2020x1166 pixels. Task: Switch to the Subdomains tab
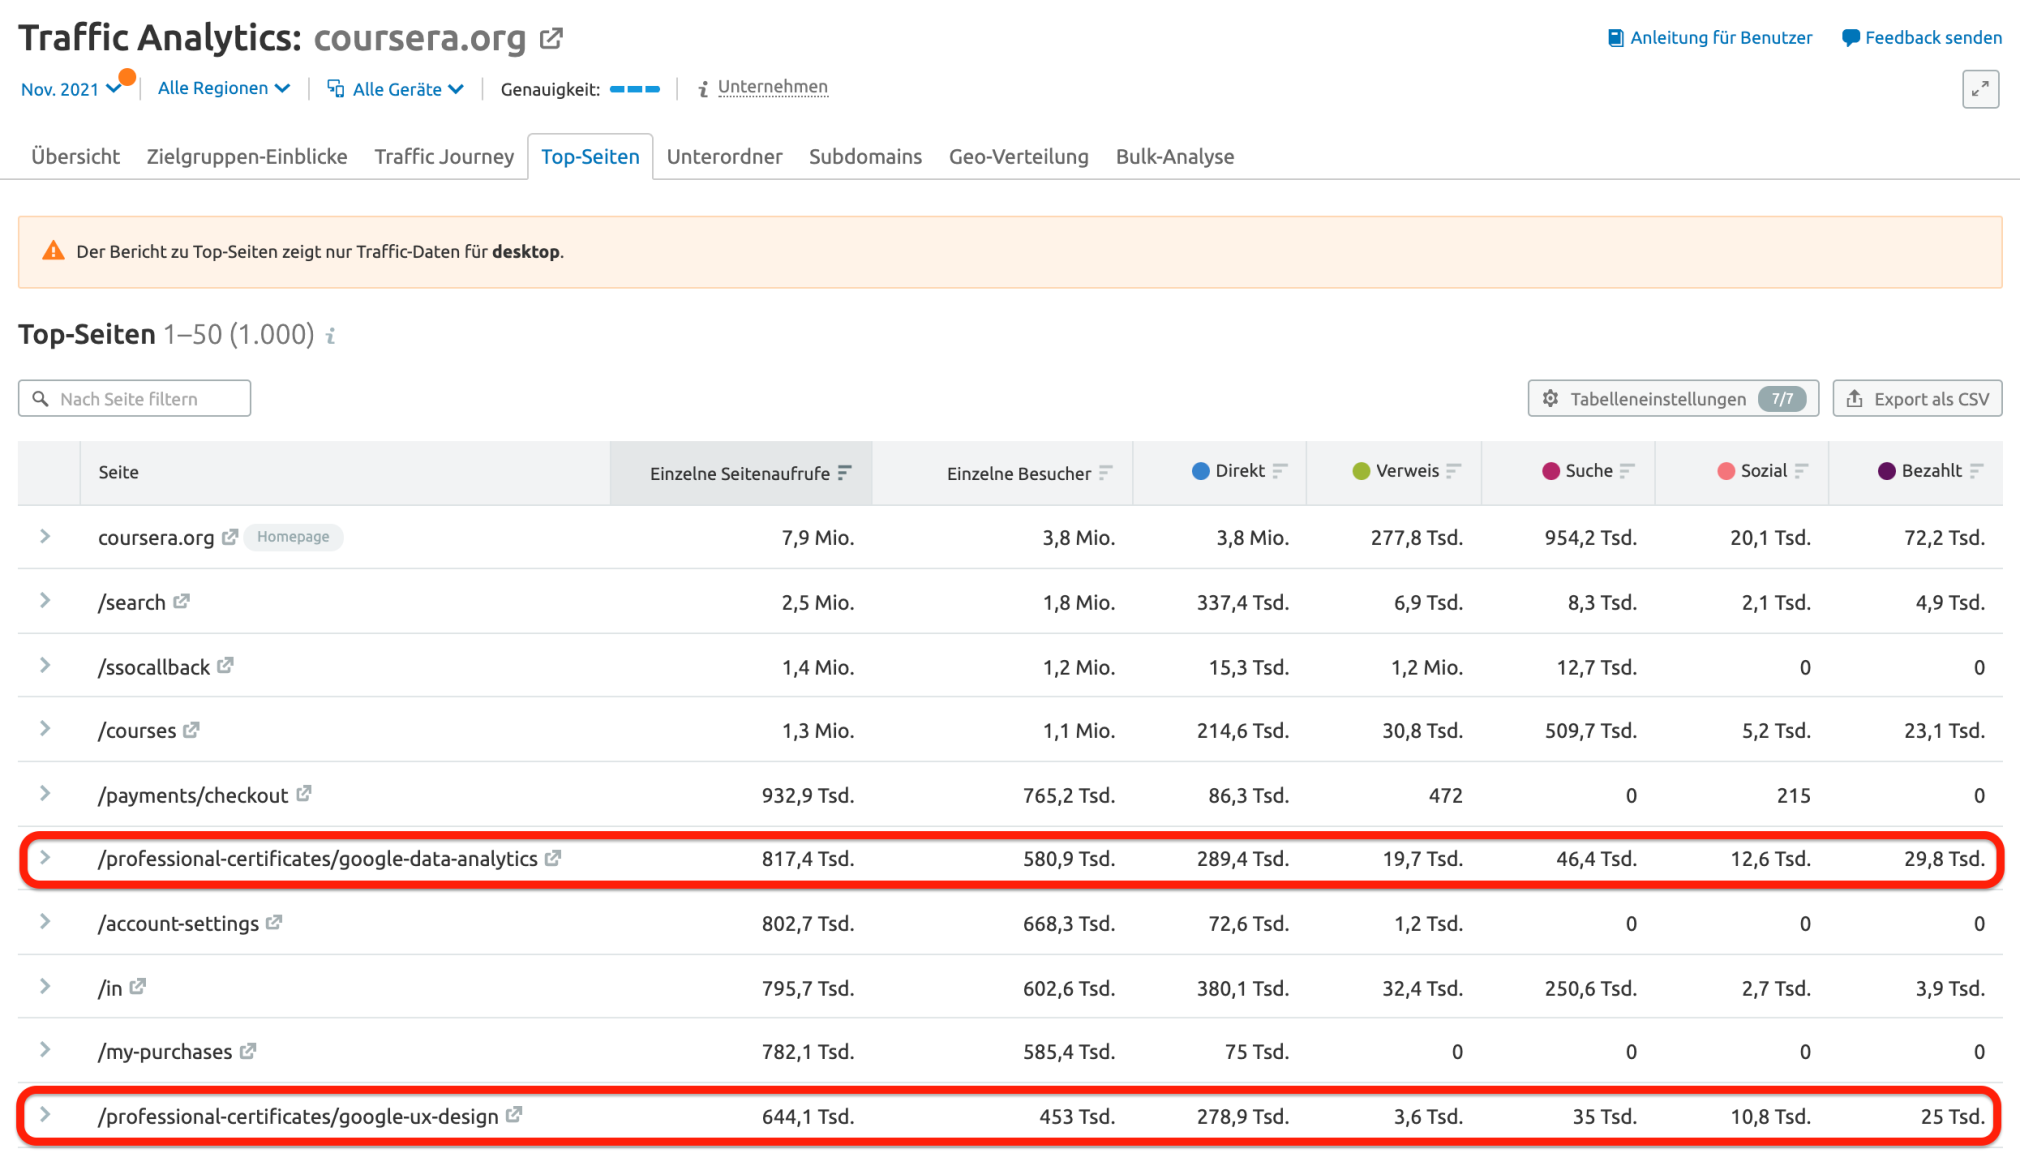pos(865,156)
